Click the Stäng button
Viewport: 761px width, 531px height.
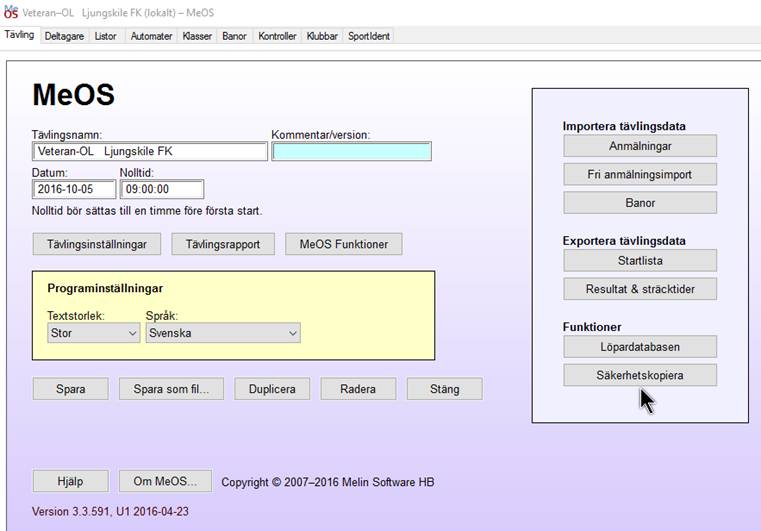[x=445, y=389]
